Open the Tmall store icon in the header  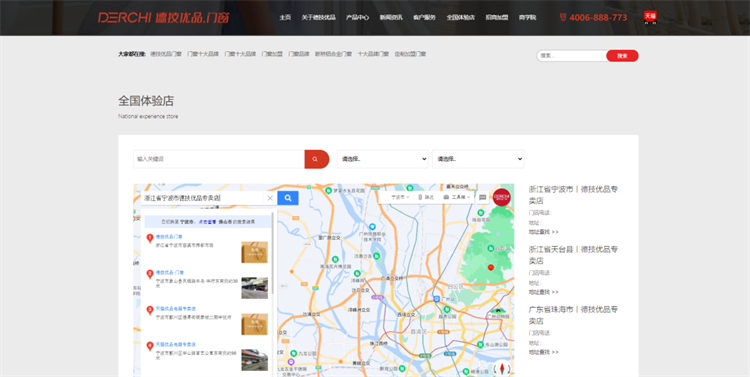click(650, 17)
